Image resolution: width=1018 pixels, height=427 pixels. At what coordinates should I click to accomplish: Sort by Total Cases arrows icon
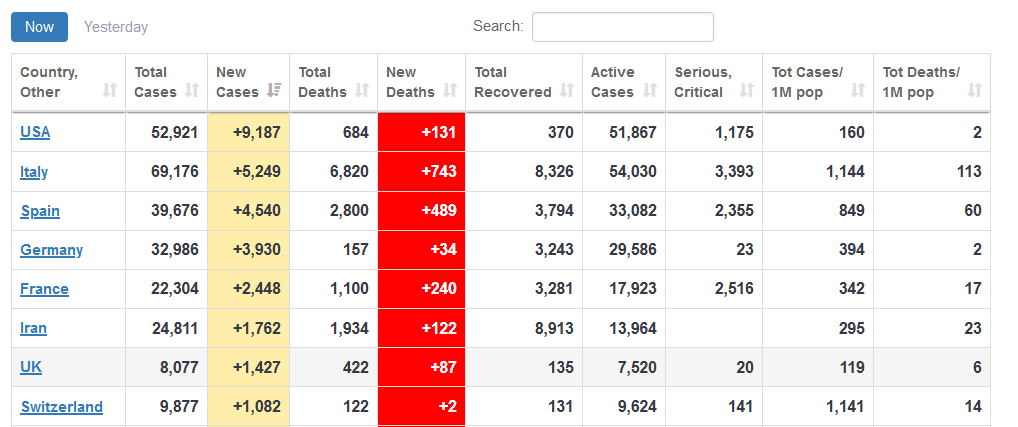[x=192, y=90]
